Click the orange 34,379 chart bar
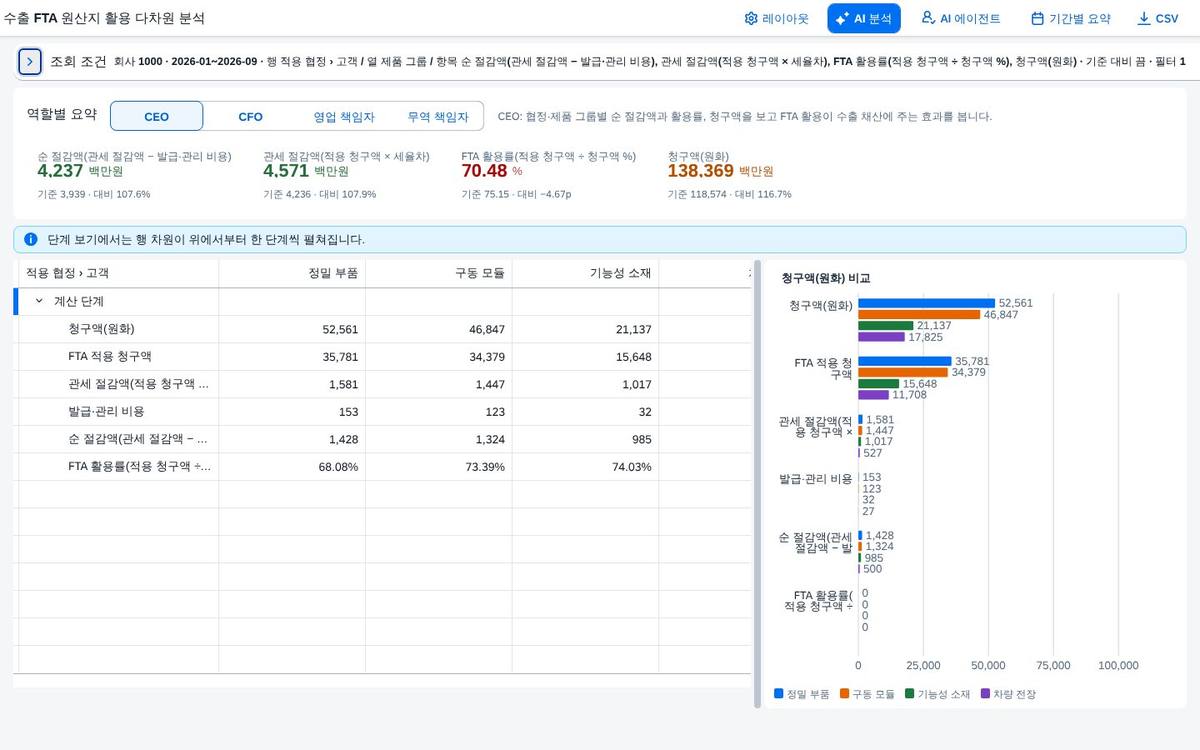 tap(903, 372)
